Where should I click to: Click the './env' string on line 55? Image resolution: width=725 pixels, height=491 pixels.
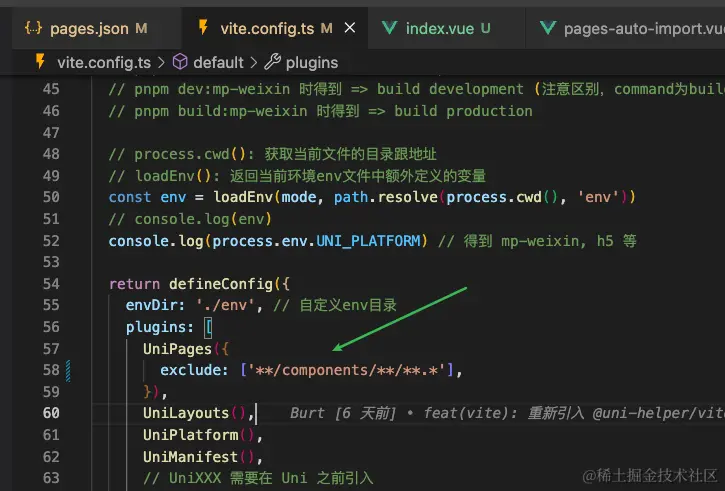click(x=226, y=305)
